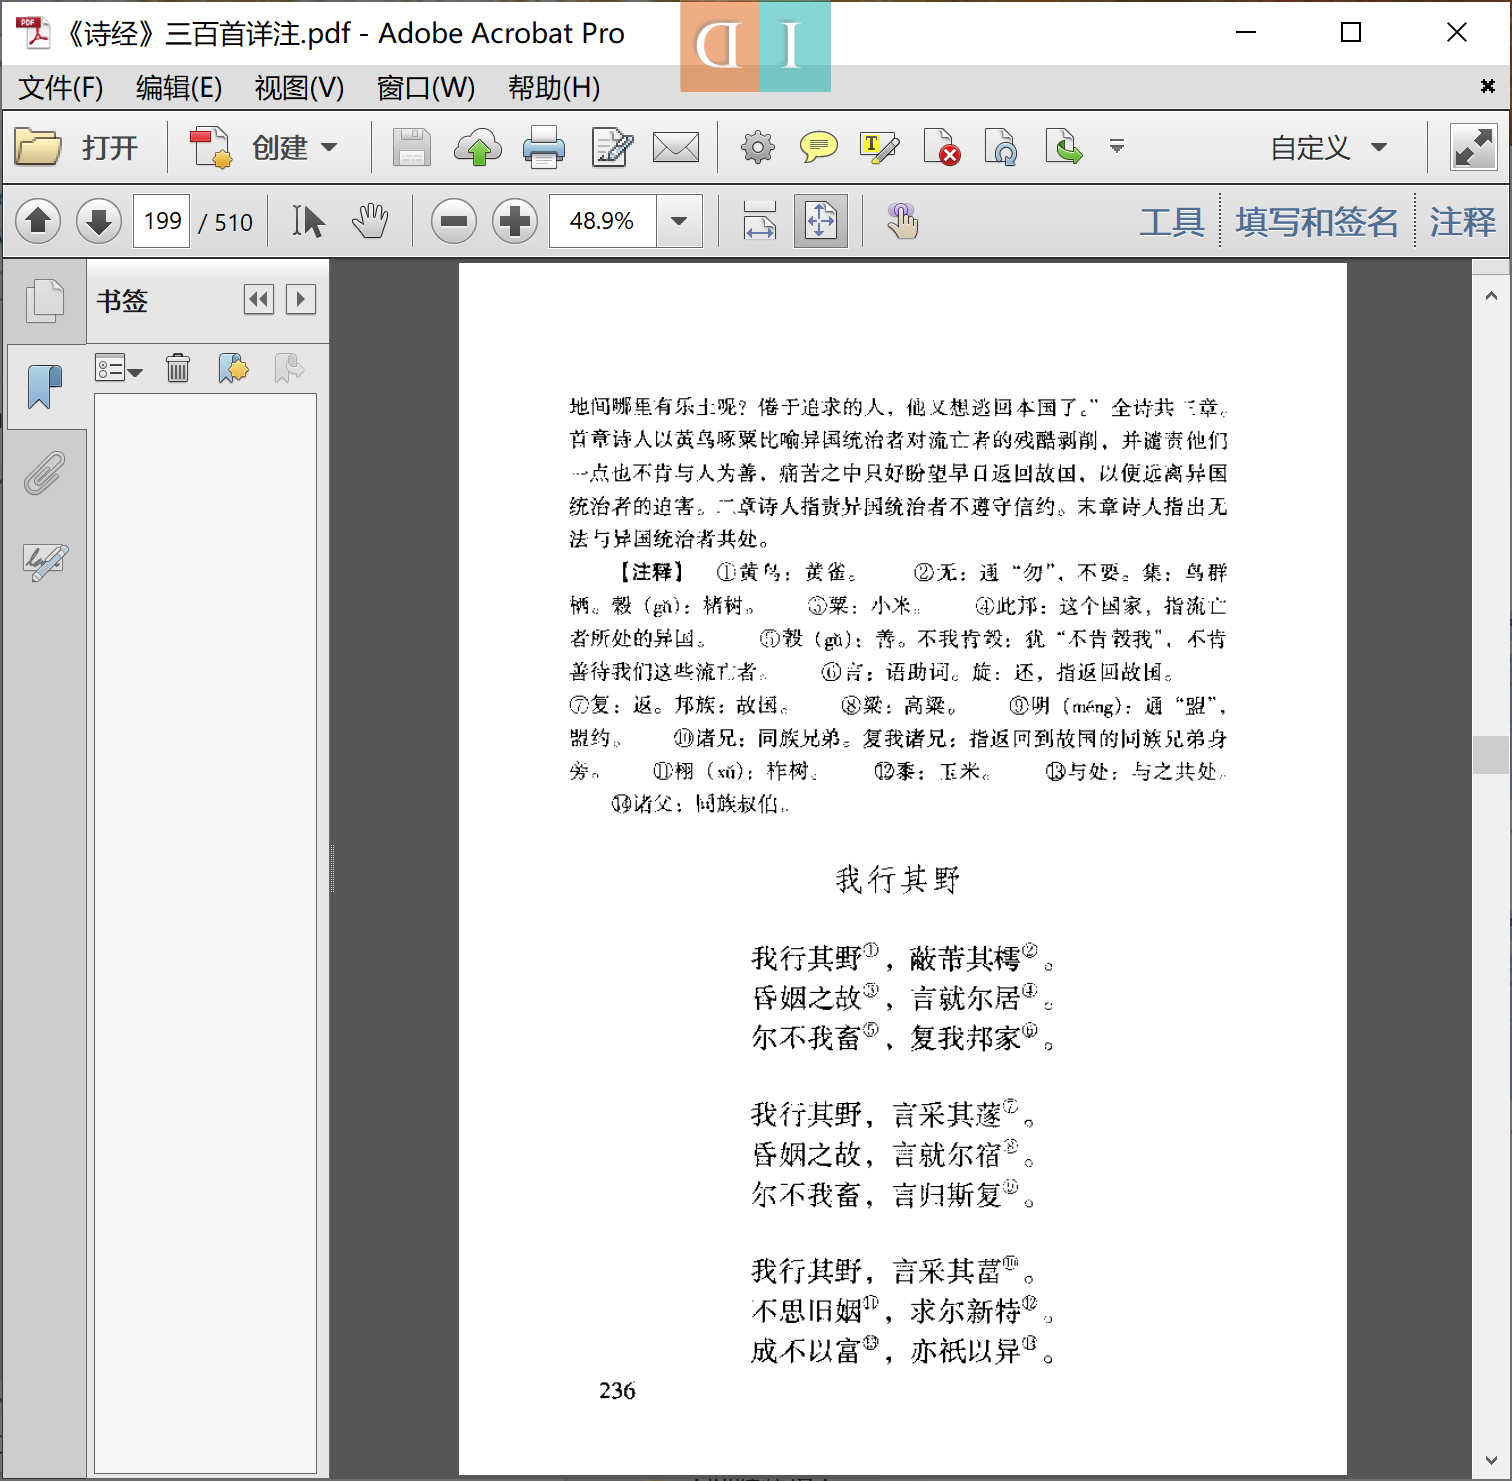Click the scroll up arrow of the document
Image resolution: width=1512 pixels, height=1481 pixels.
[1491, 296]
